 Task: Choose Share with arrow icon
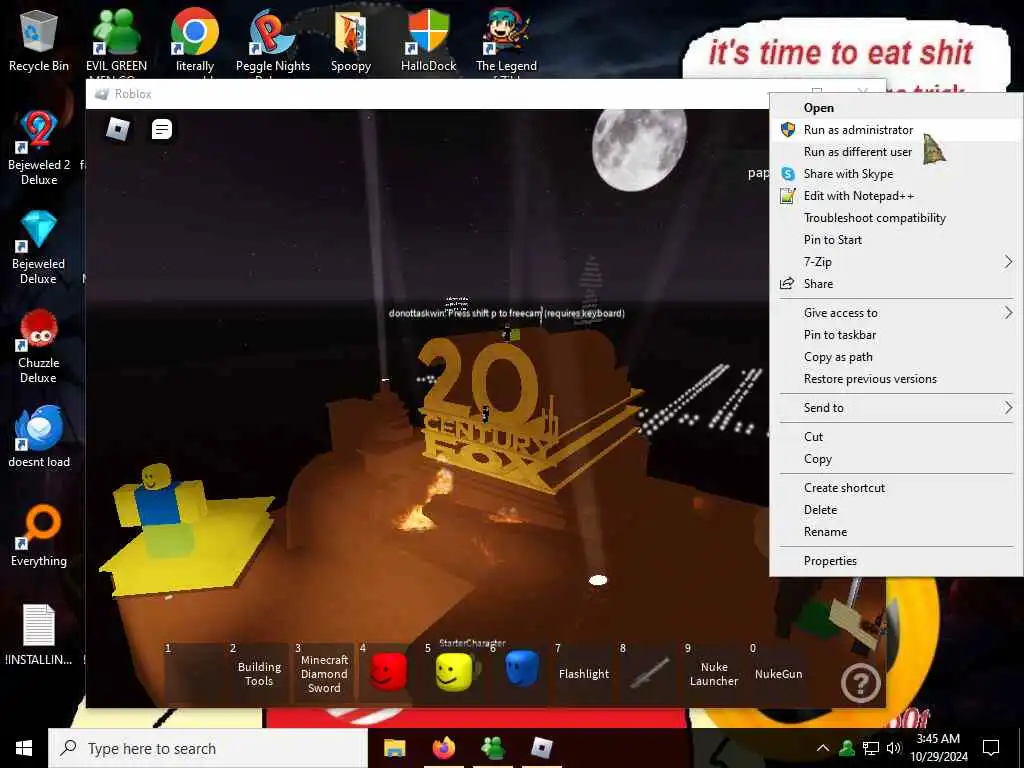tap(896, 284)
